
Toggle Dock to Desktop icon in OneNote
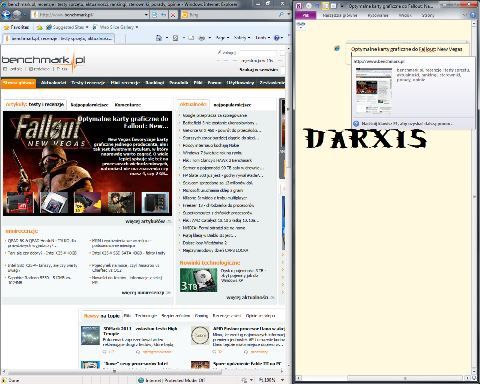[x=326, y=6]
